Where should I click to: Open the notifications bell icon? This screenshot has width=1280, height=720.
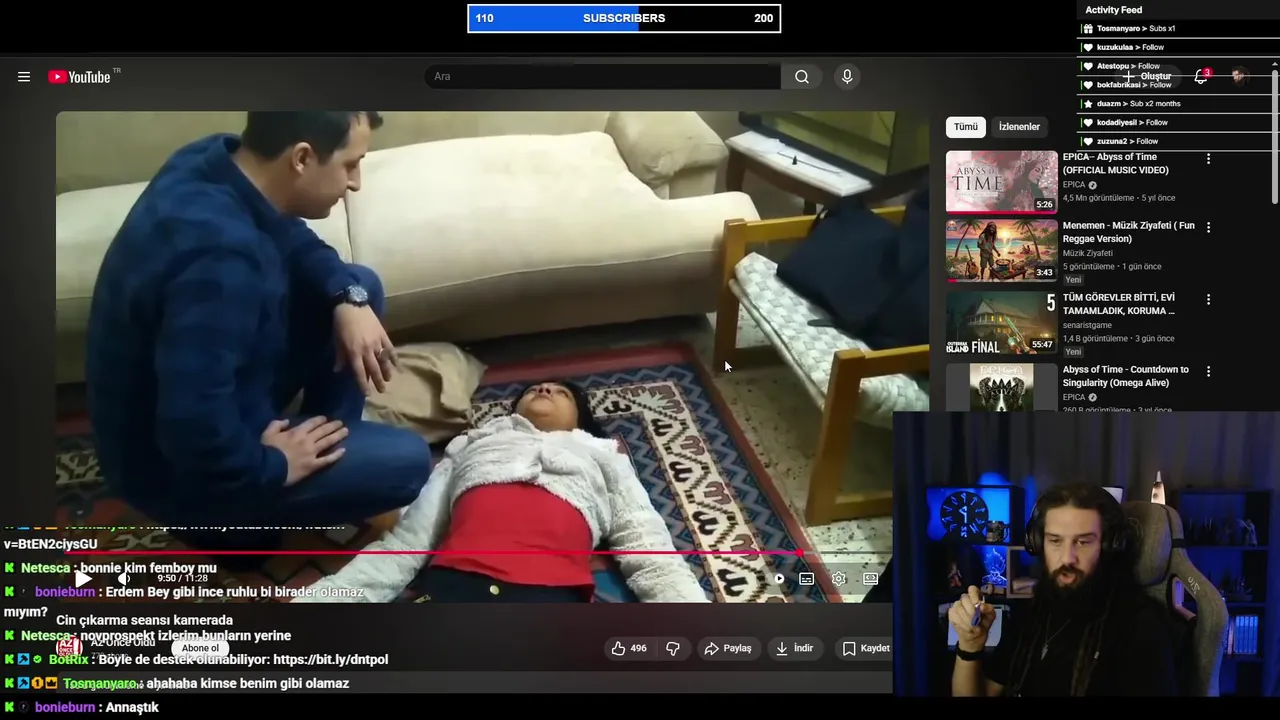(1201, 77)
